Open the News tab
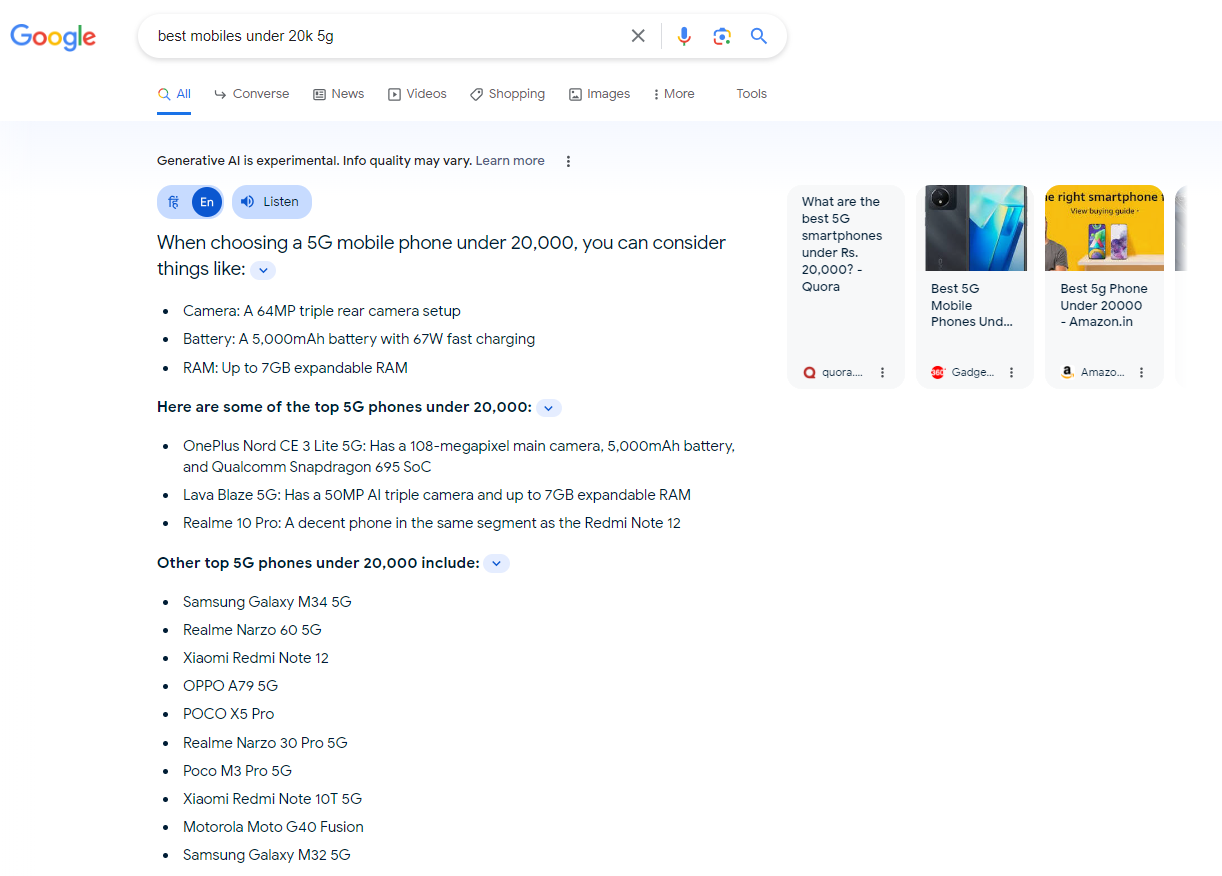Screen dimensions: 1222x876 tap(338, 94)
